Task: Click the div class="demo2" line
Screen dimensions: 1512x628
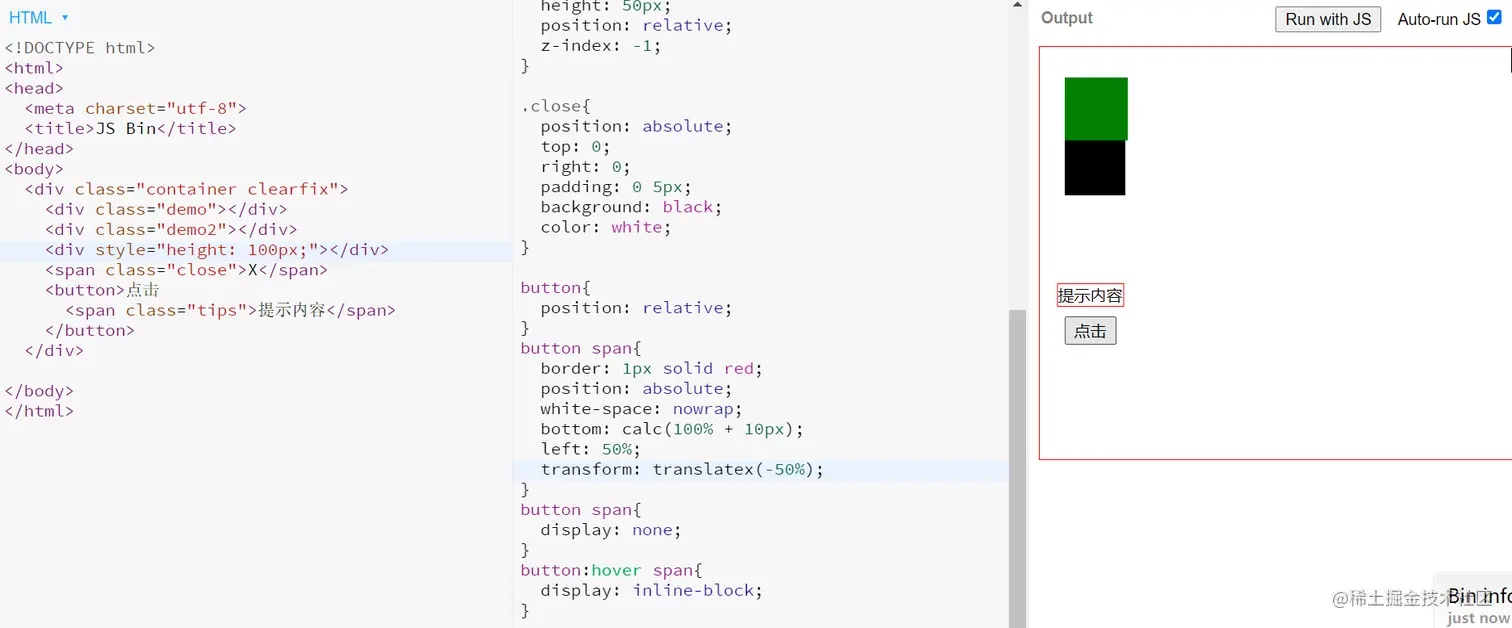Action: coord(171,229)
